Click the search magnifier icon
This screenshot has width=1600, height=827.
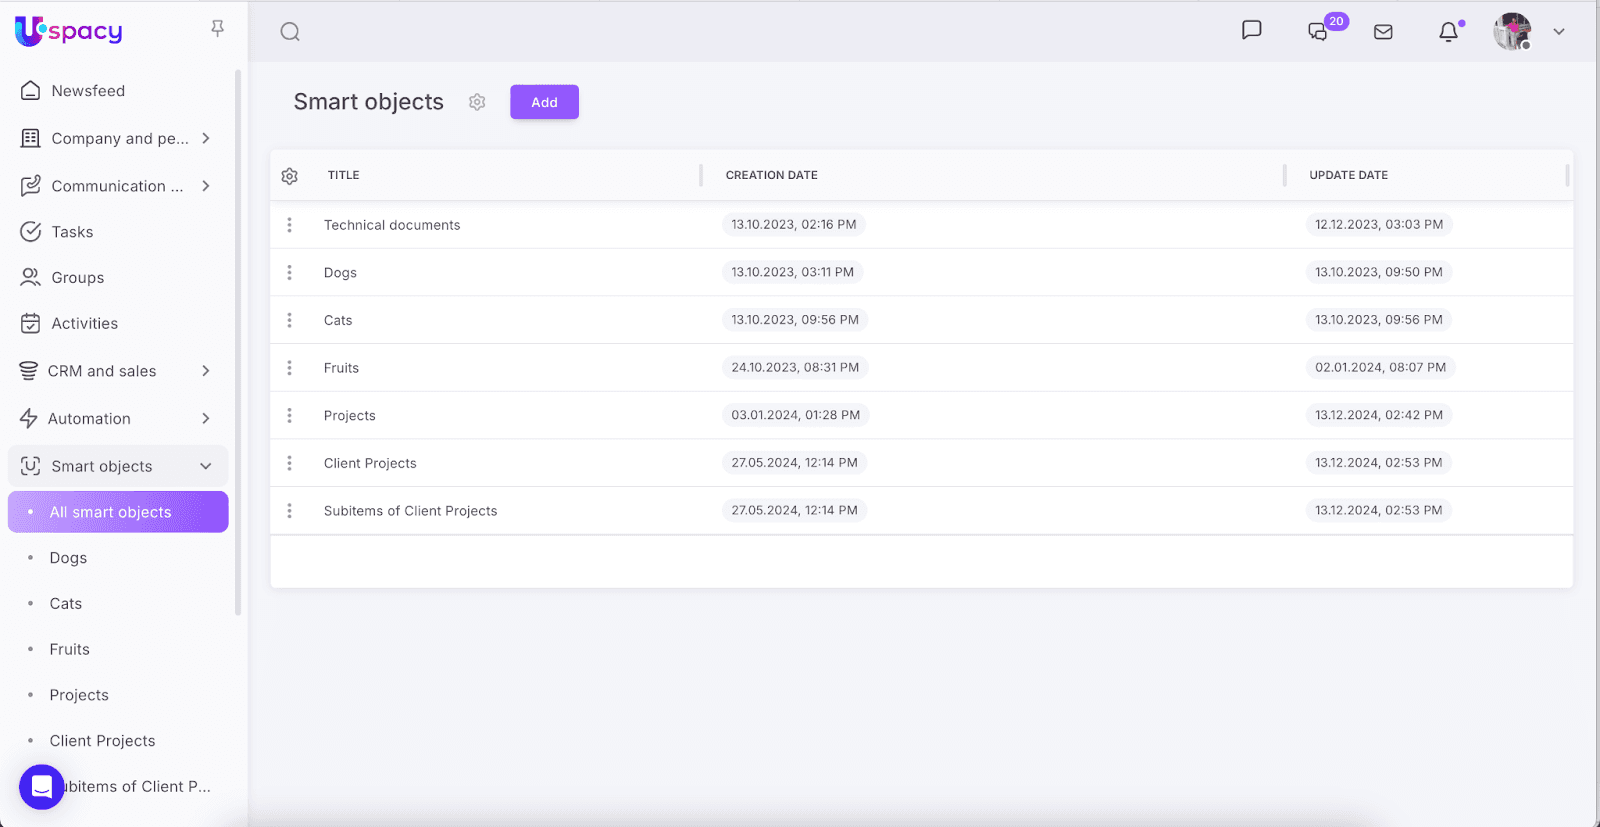(x=290, y=32)
